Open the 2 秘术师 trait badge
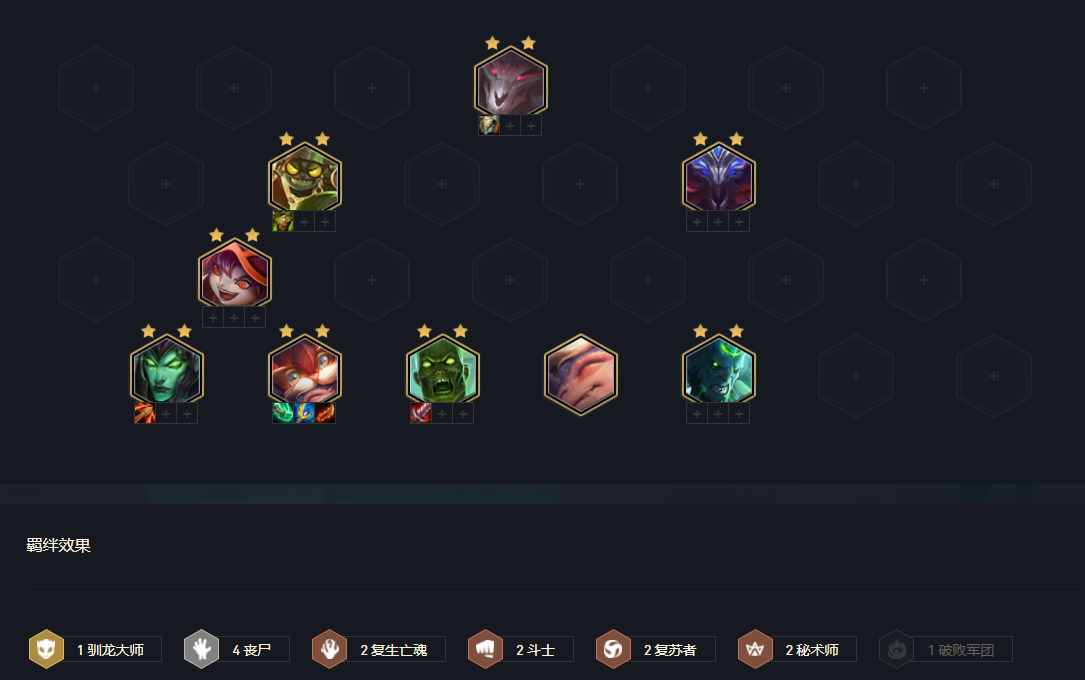The height and width of the screenshot is (680, 1085). [x=797, y=650]
